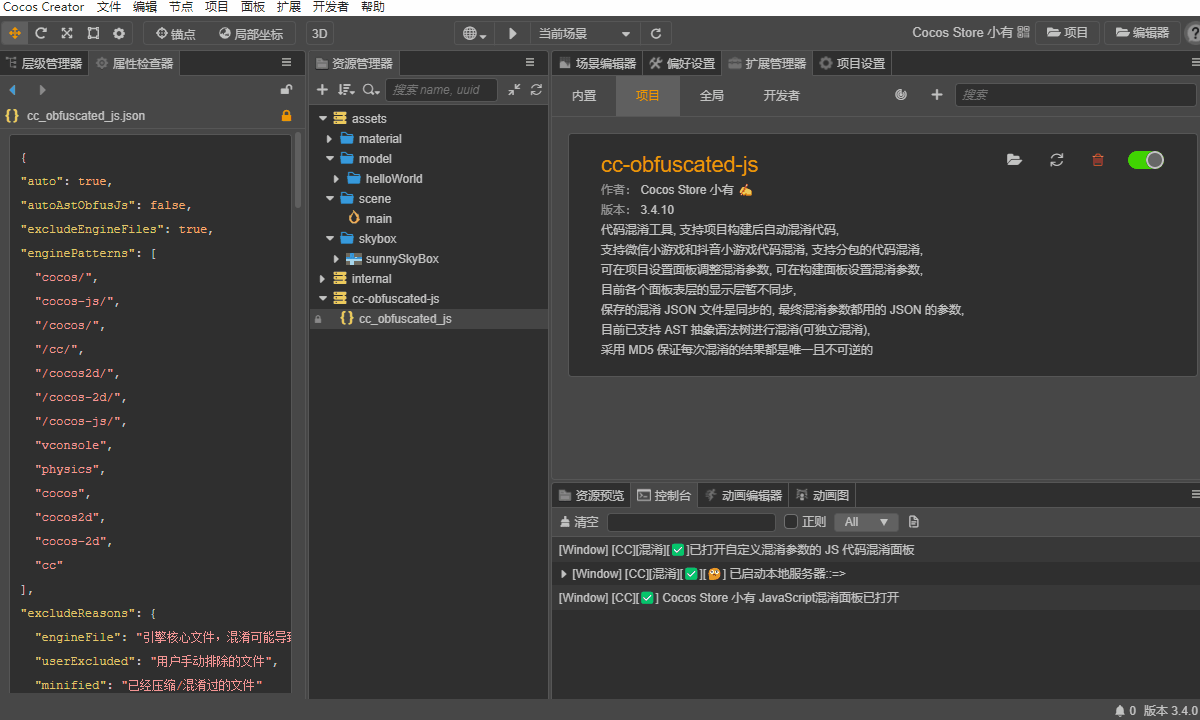
Task: Select the scale gizmo tool
Action: [x=67, y=33]
